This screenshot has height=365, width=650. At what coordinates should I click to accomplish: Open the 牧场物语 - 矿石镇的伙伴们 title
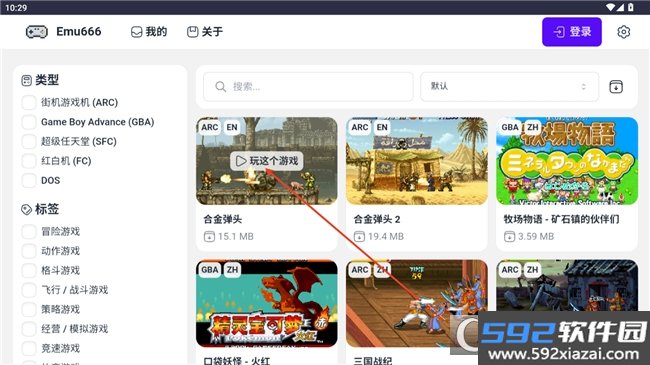tap(561, 219)
